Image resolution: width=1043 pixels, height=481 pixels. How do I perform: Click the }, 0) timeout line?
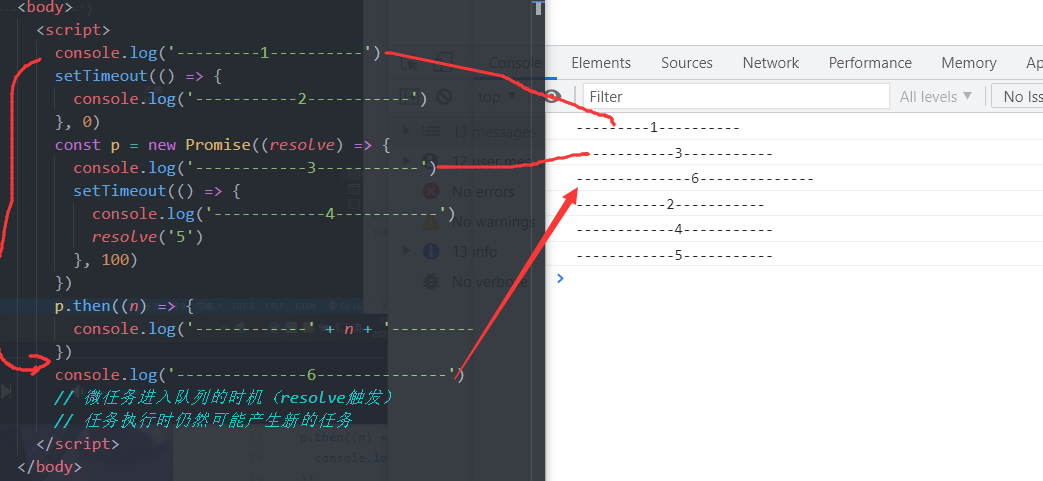click(x=77, y=122)
